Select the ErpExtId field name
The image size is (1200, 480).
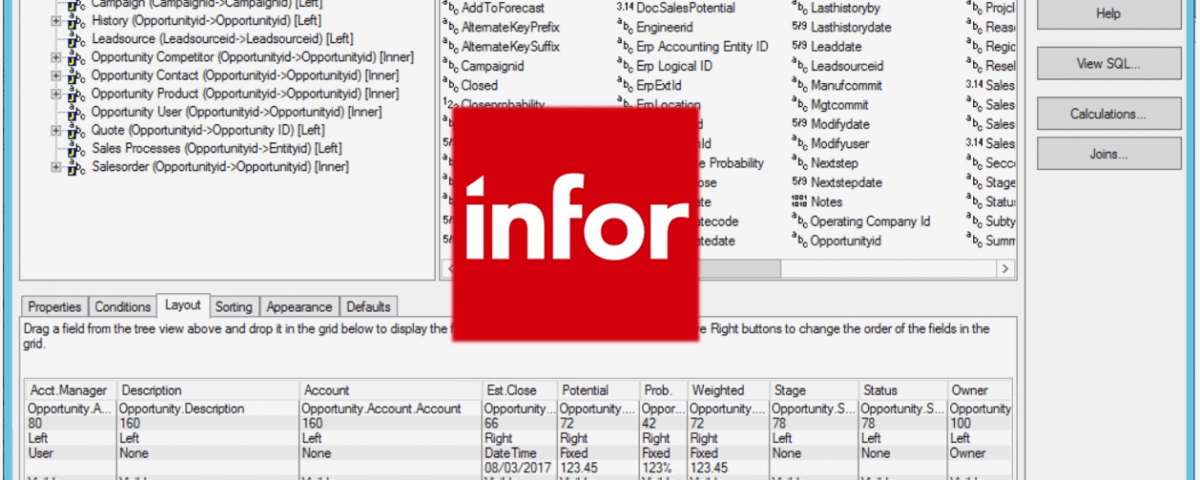click(657, 85)
